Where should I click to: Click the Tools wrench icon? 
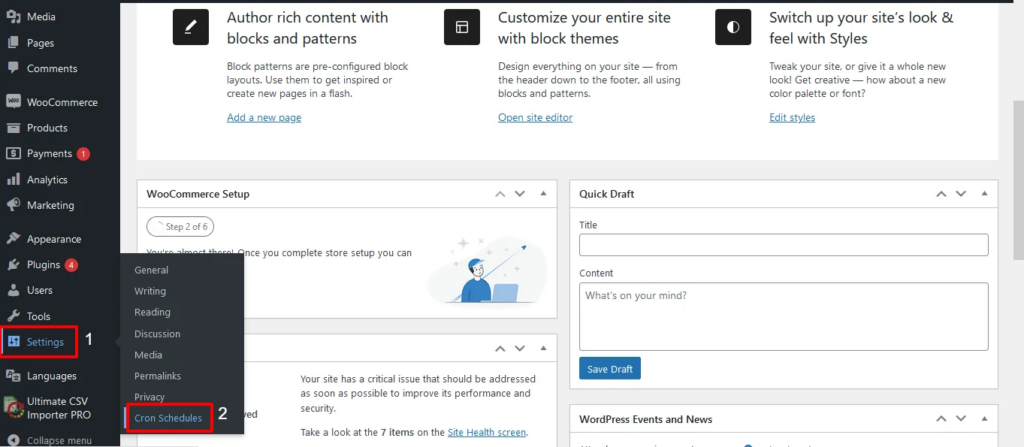tap(13, 316)
